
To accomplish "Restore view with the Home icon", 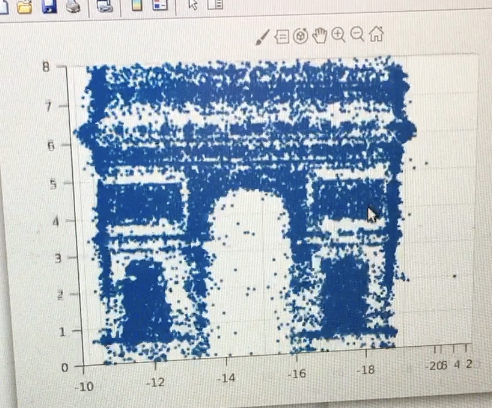I will point(376,34).
